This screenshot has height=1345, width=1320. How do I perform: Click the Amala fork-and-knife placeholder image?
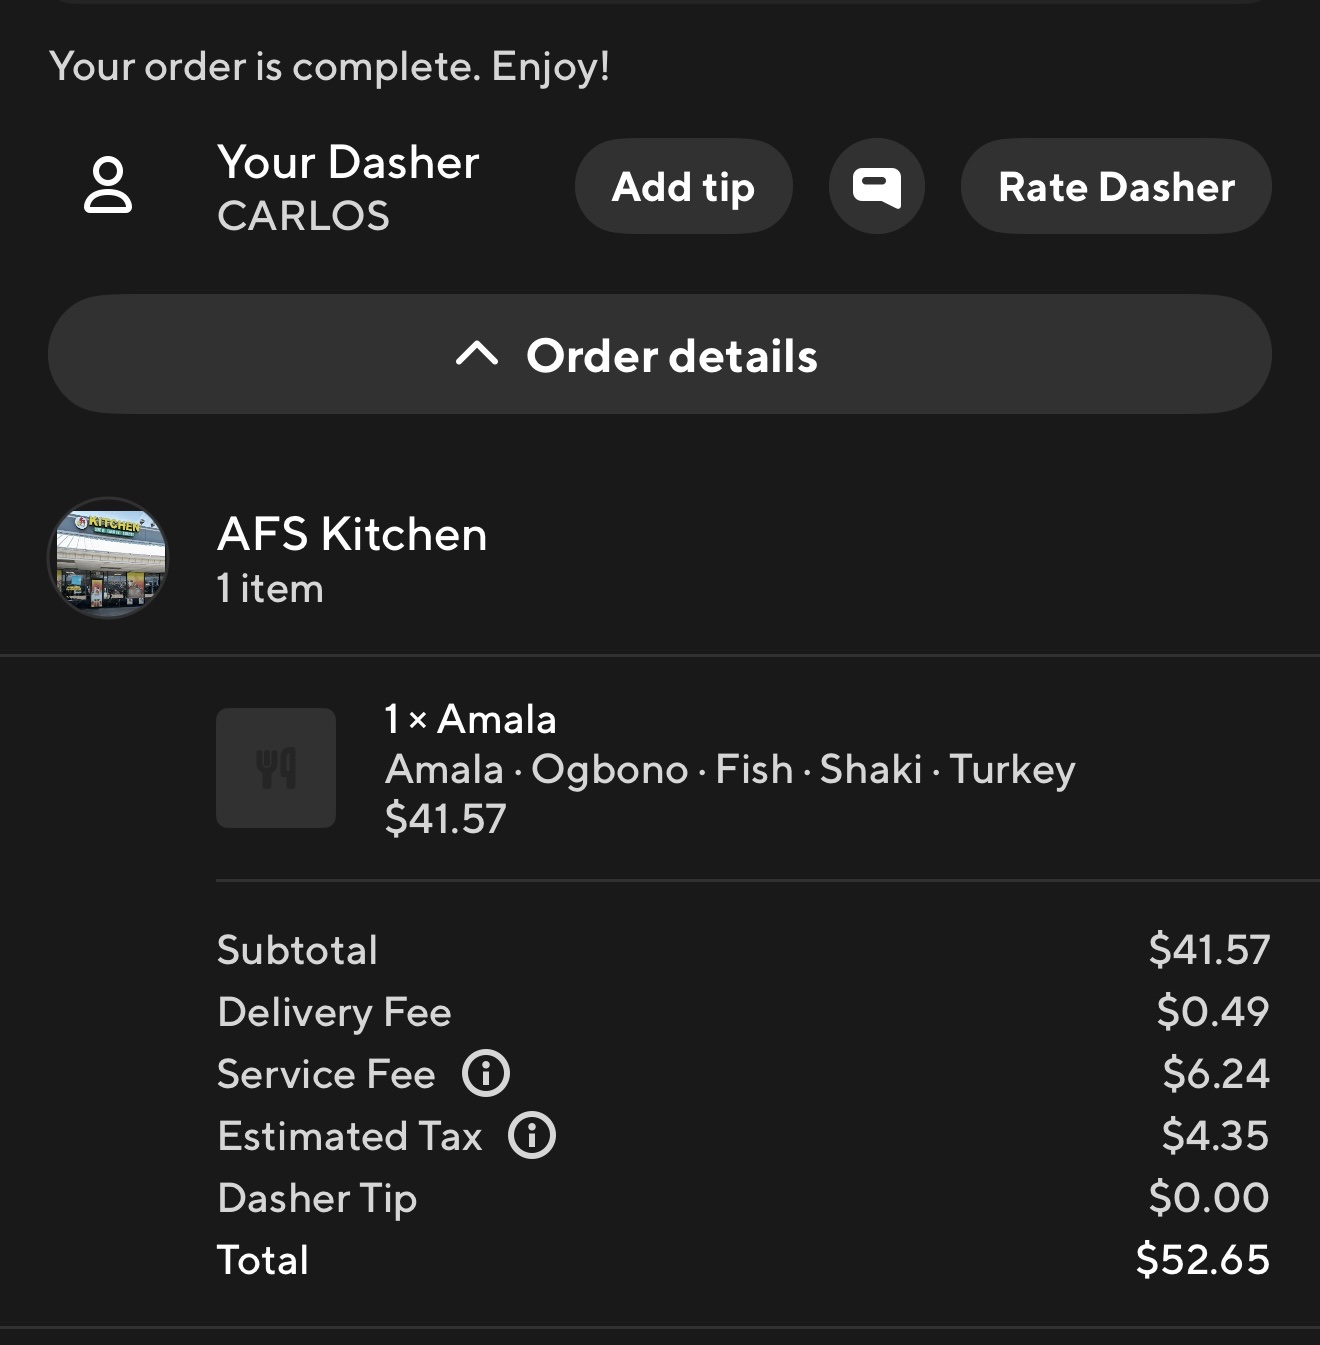coord(276,768)
